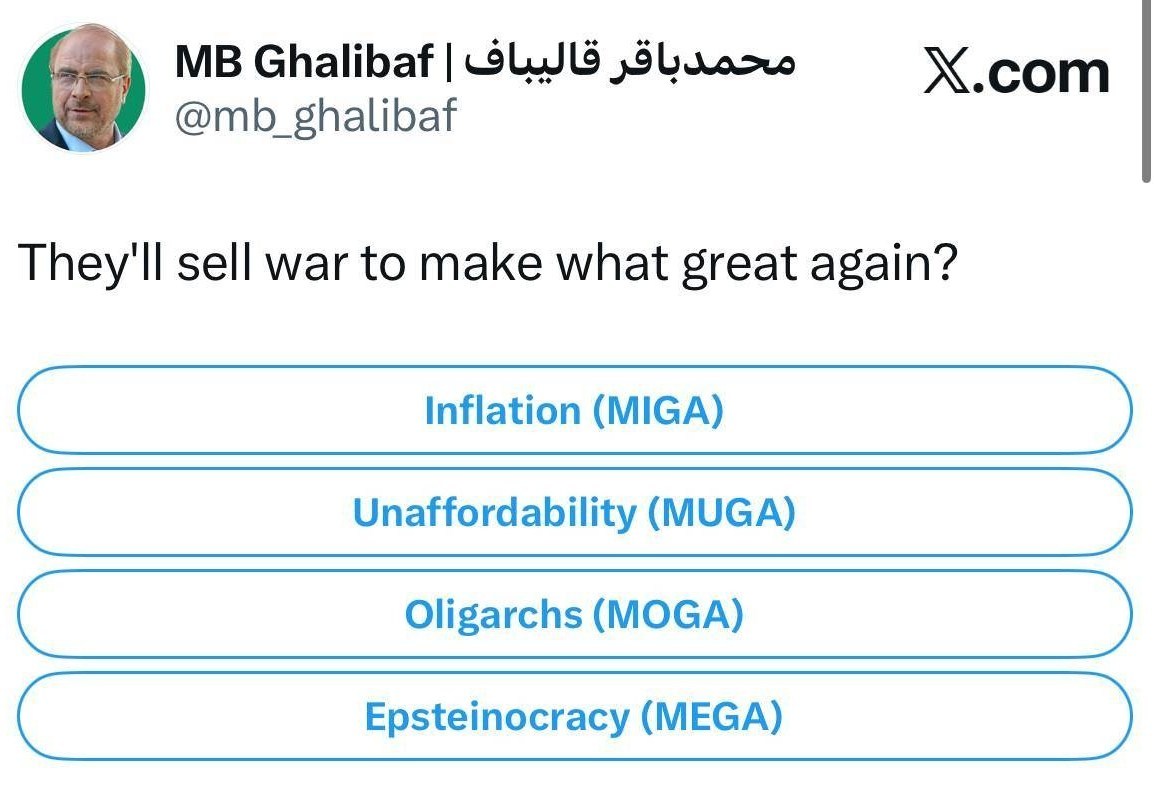The height and width of the screenshot is (785, 1154).
Task: Click the '.com' text of the logo
Action: pyautogui.click(x=1044, y=72)
